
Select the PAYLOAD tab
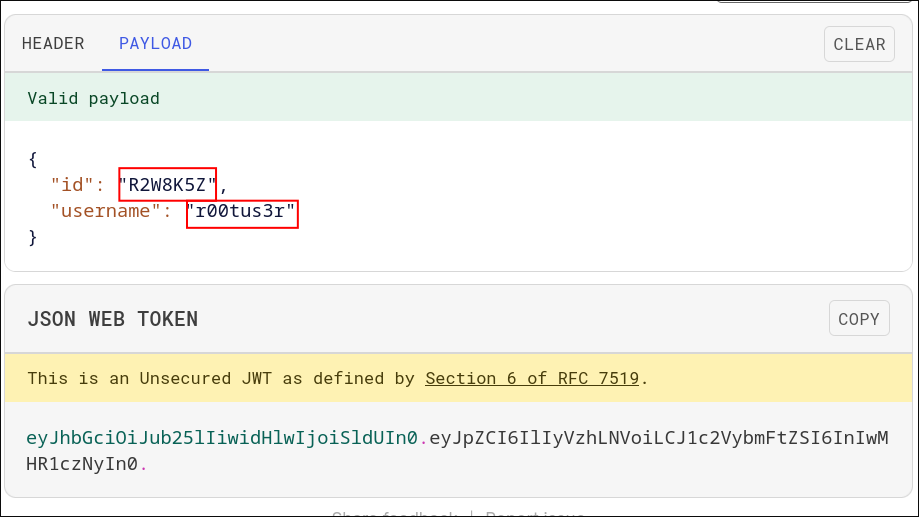(x=155, y=44)
